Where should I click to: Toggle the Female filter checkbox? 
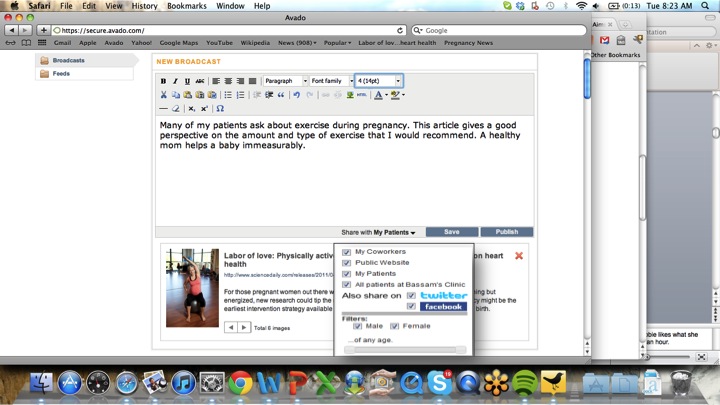pos(394,326)
